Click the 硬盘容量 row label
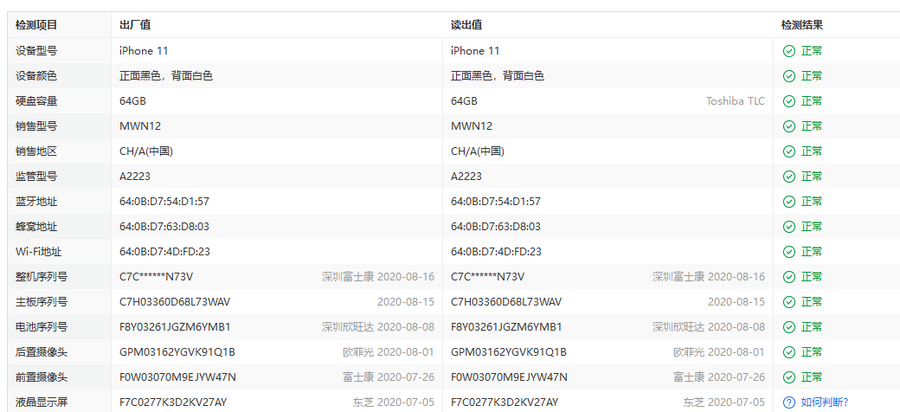900x412 pixels. tap(36, 101)
